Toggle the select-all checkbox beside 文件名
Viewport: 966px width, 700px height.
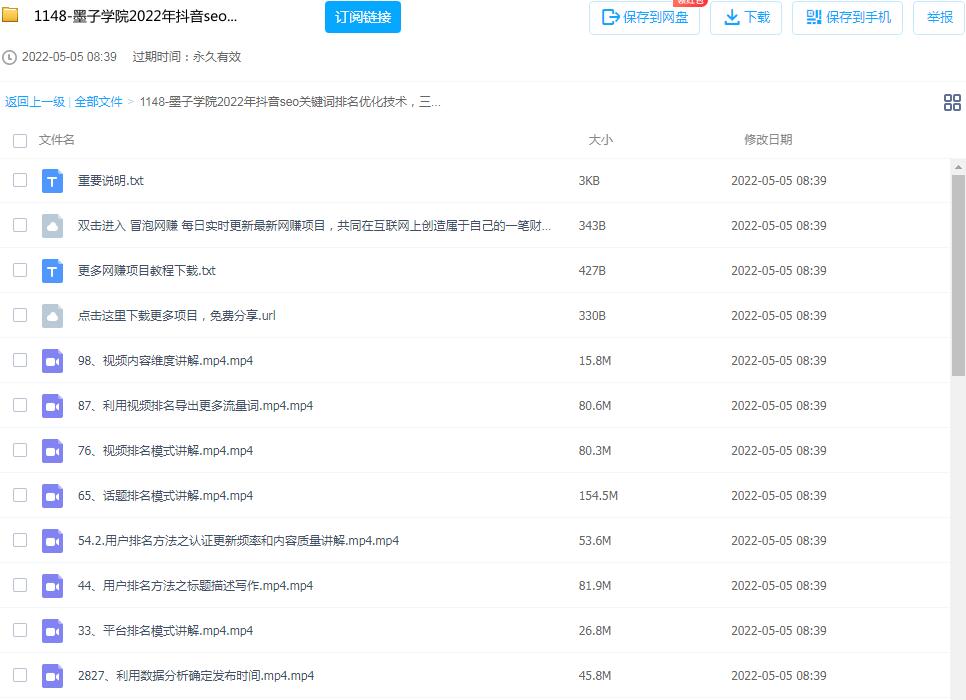20,140
